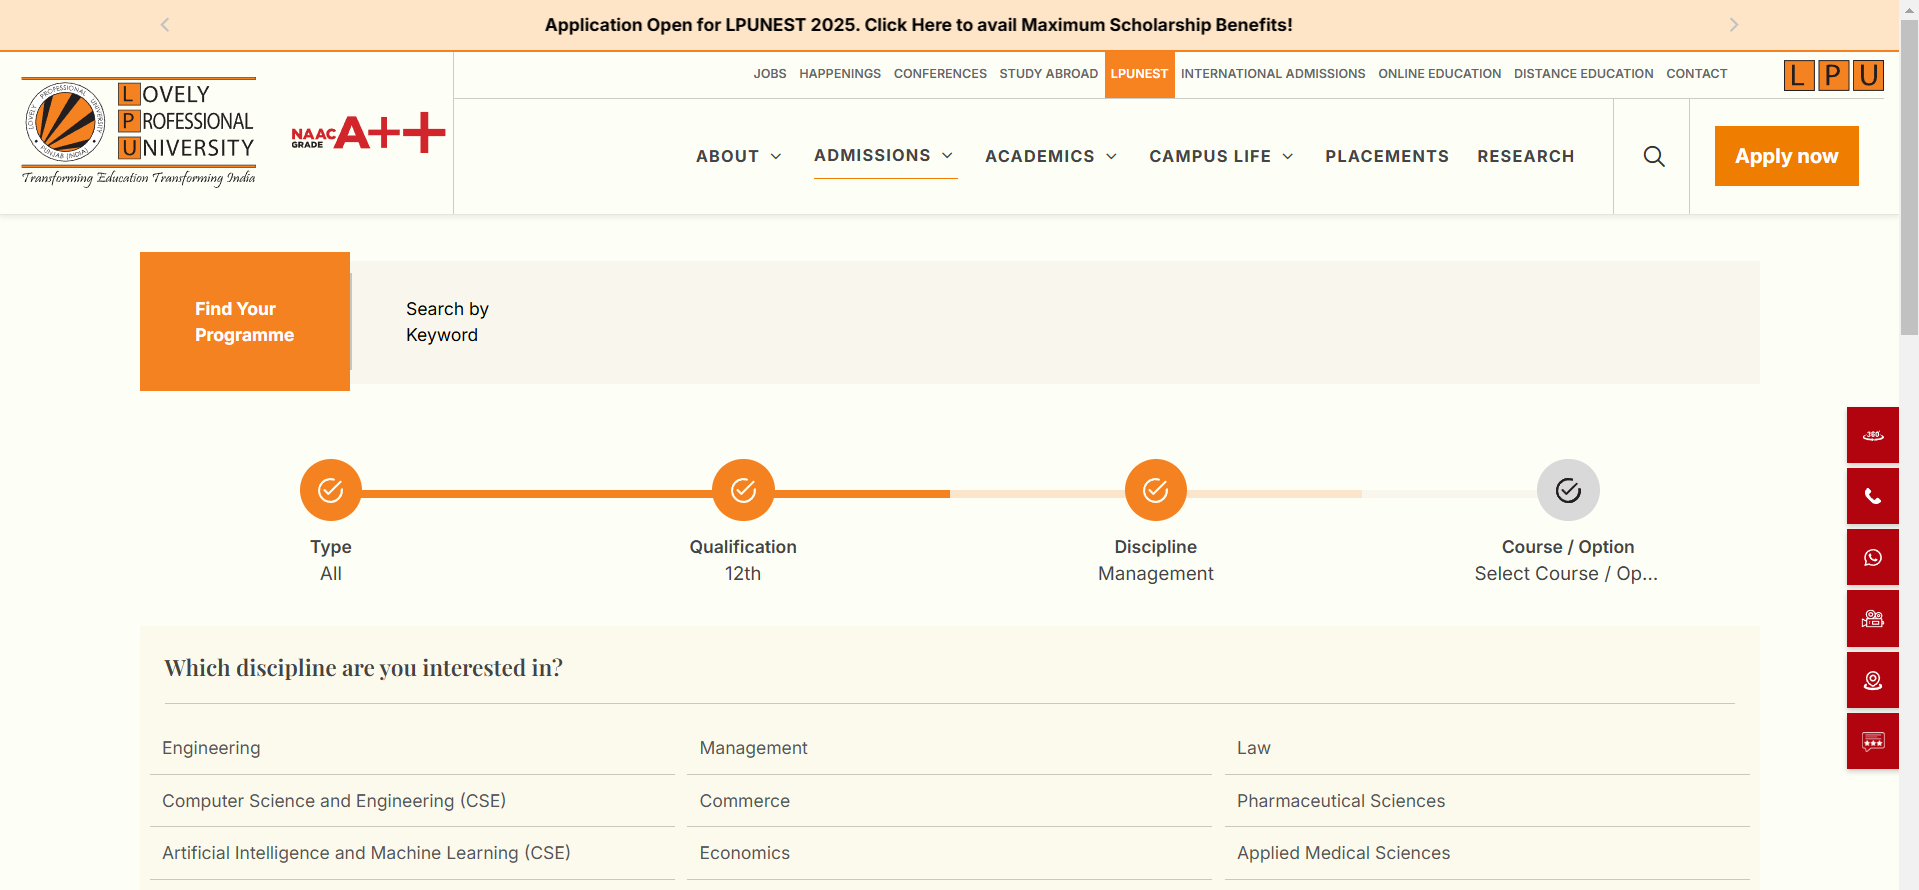Click the LPU orange letter logo
1919x890 pixels.
tap(1834, 75)
